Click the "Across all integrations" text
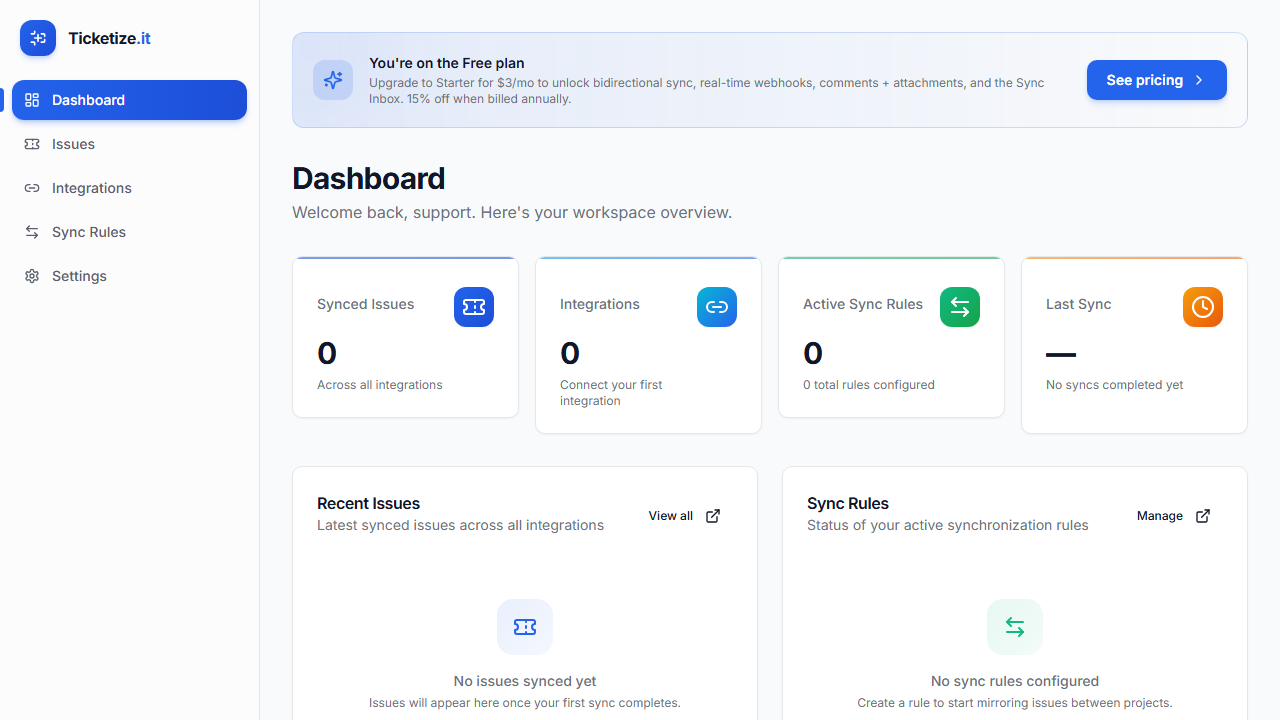 380,385
